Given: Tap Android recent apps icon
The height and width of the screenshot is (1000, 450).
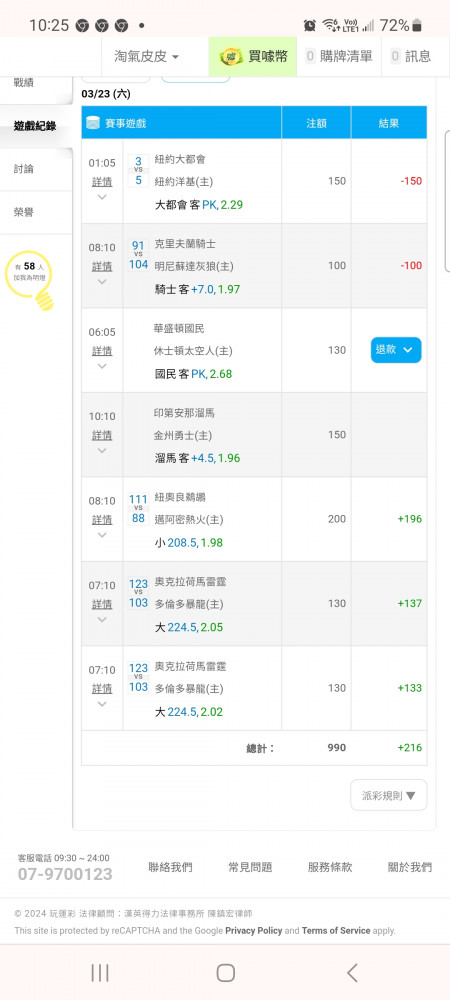Looking at the screenshot, I should click(x=100, y=973).
